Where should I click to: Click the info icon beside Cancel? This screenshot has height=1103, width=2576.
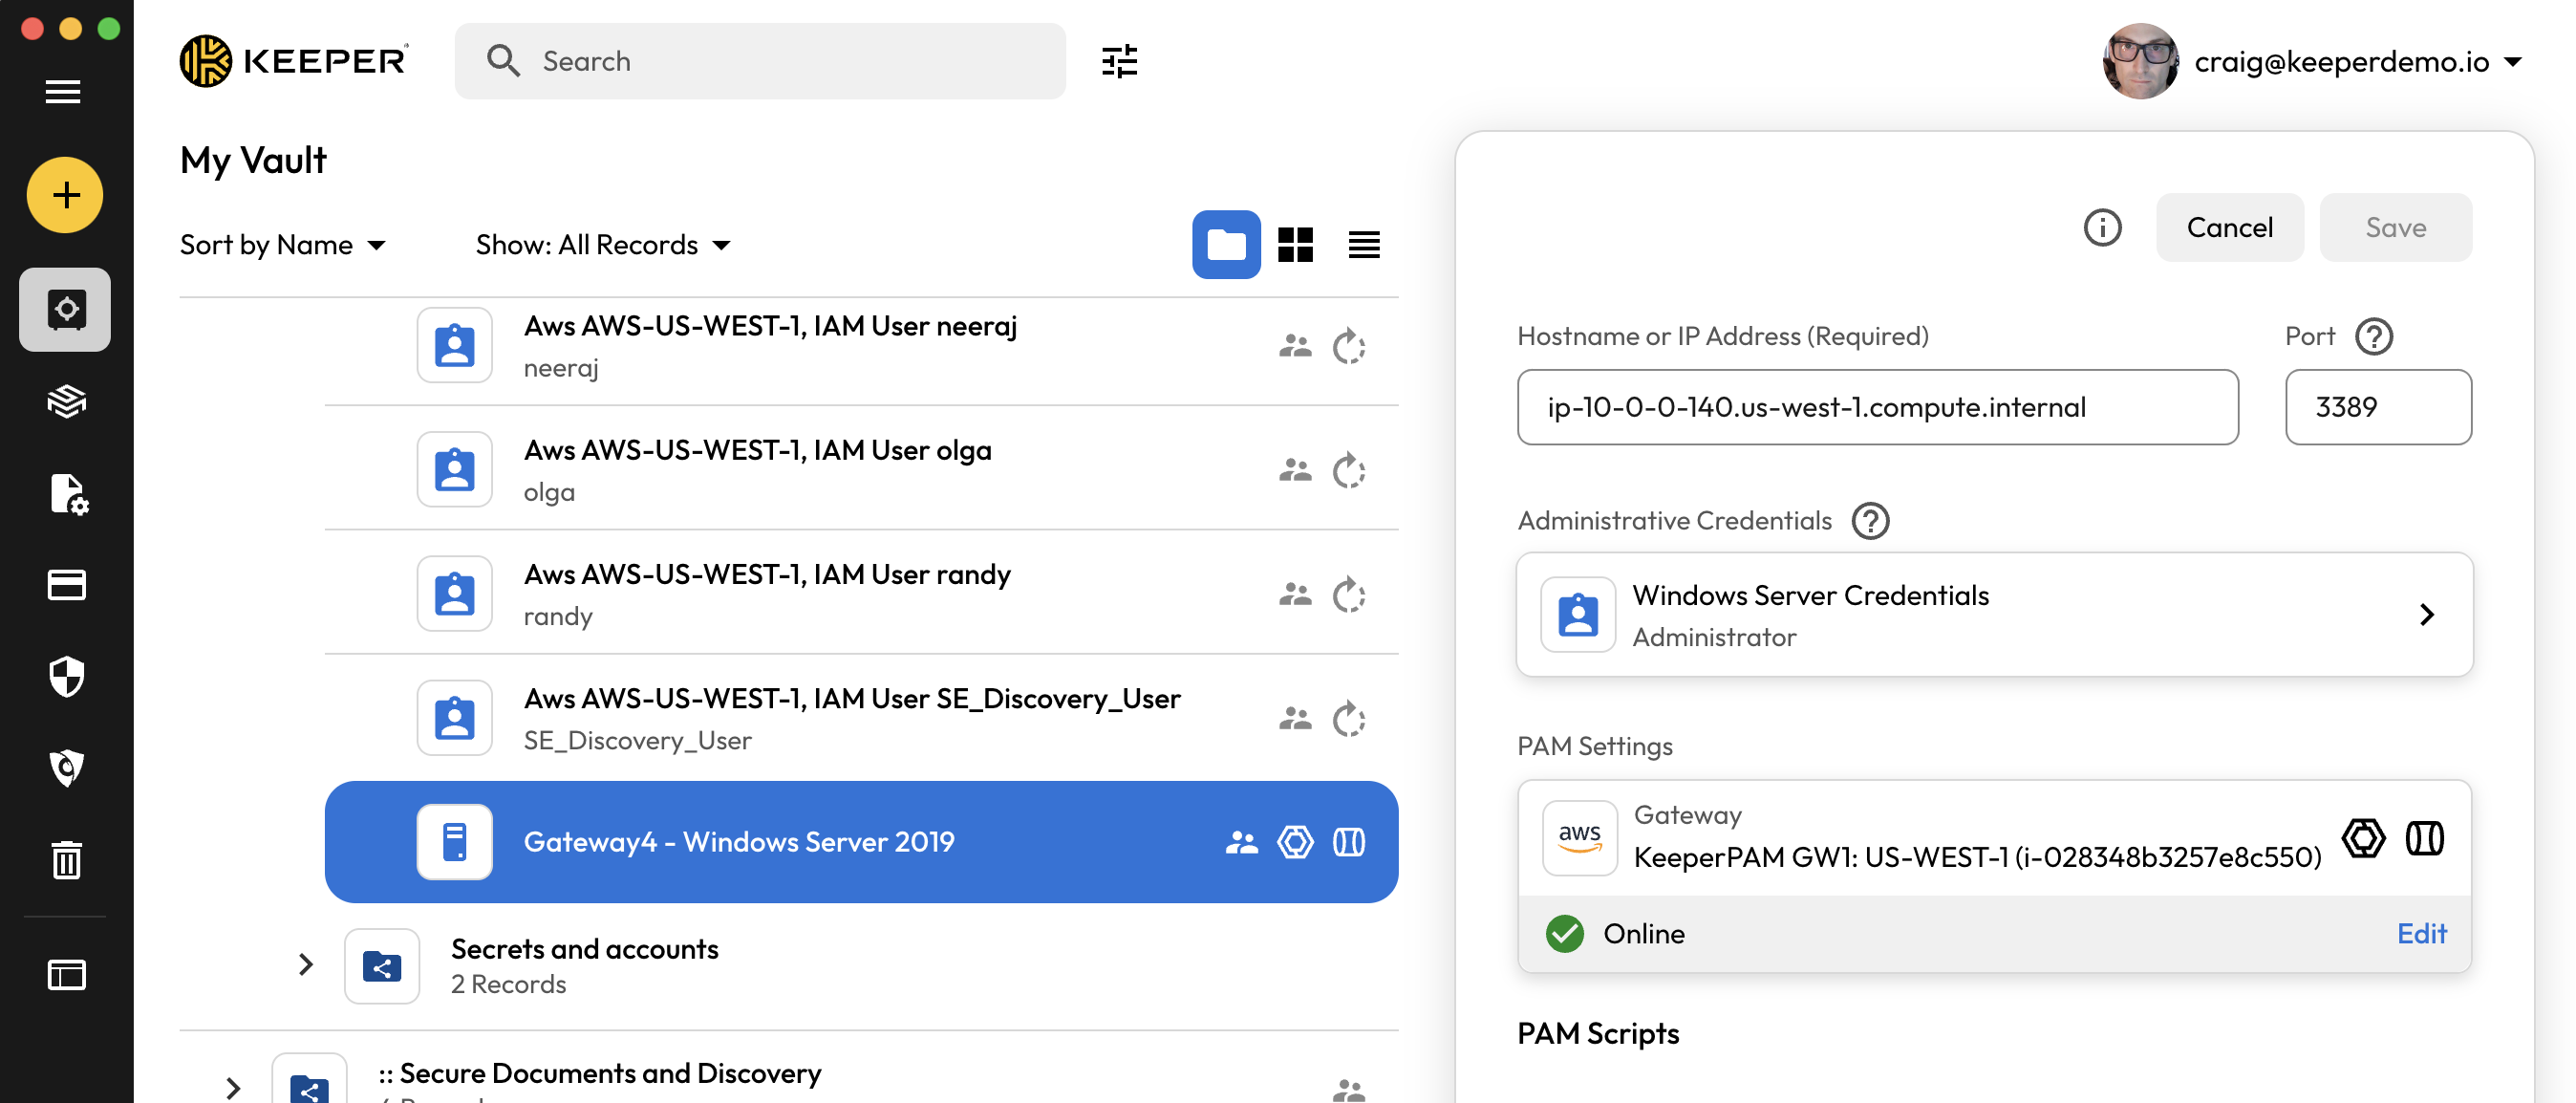point(2102,227)
